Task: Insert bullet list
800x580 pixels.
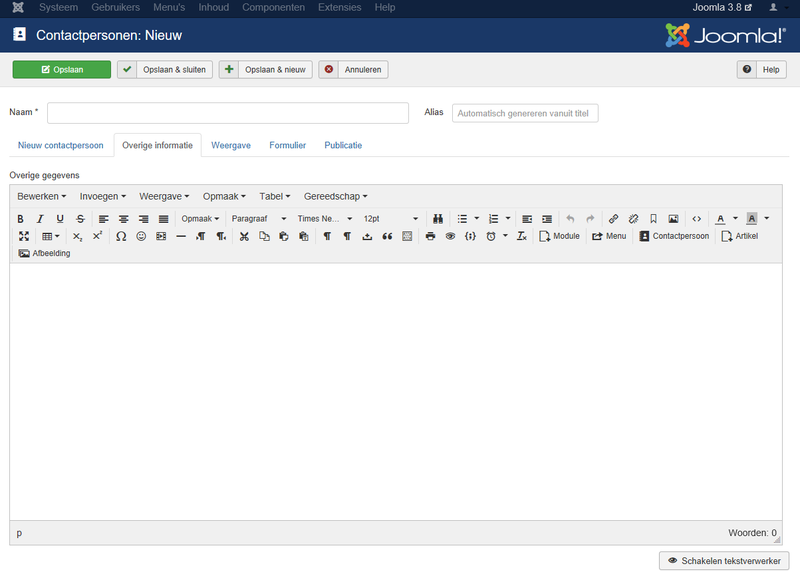Action: pos(462,219)
